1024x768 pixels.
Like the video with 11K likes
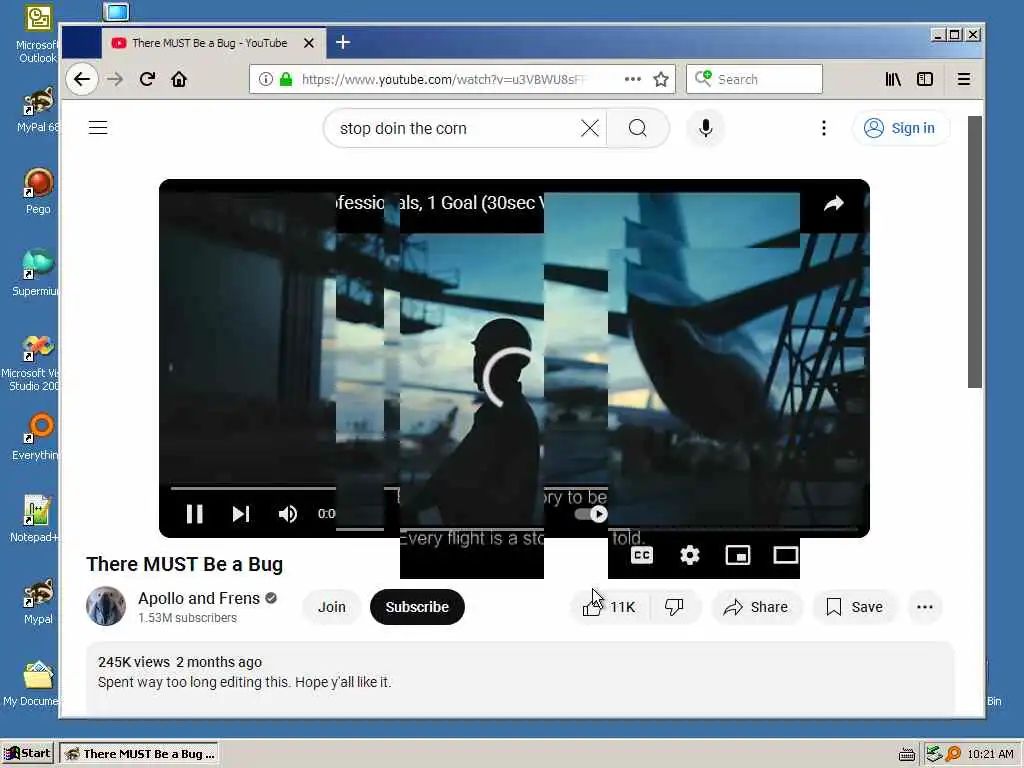pyautogui.click(x=609, y=607)
